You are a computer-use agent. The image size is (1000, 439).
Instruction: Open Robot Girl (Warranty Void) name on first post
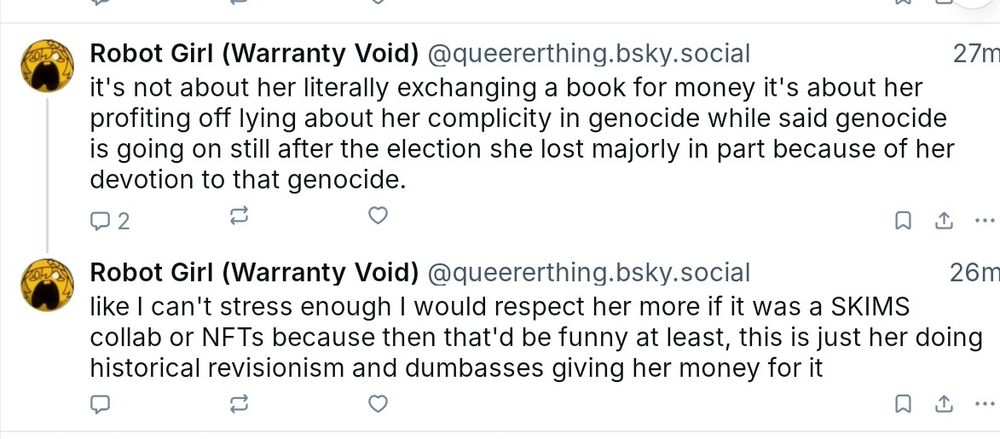pos(254,53)
